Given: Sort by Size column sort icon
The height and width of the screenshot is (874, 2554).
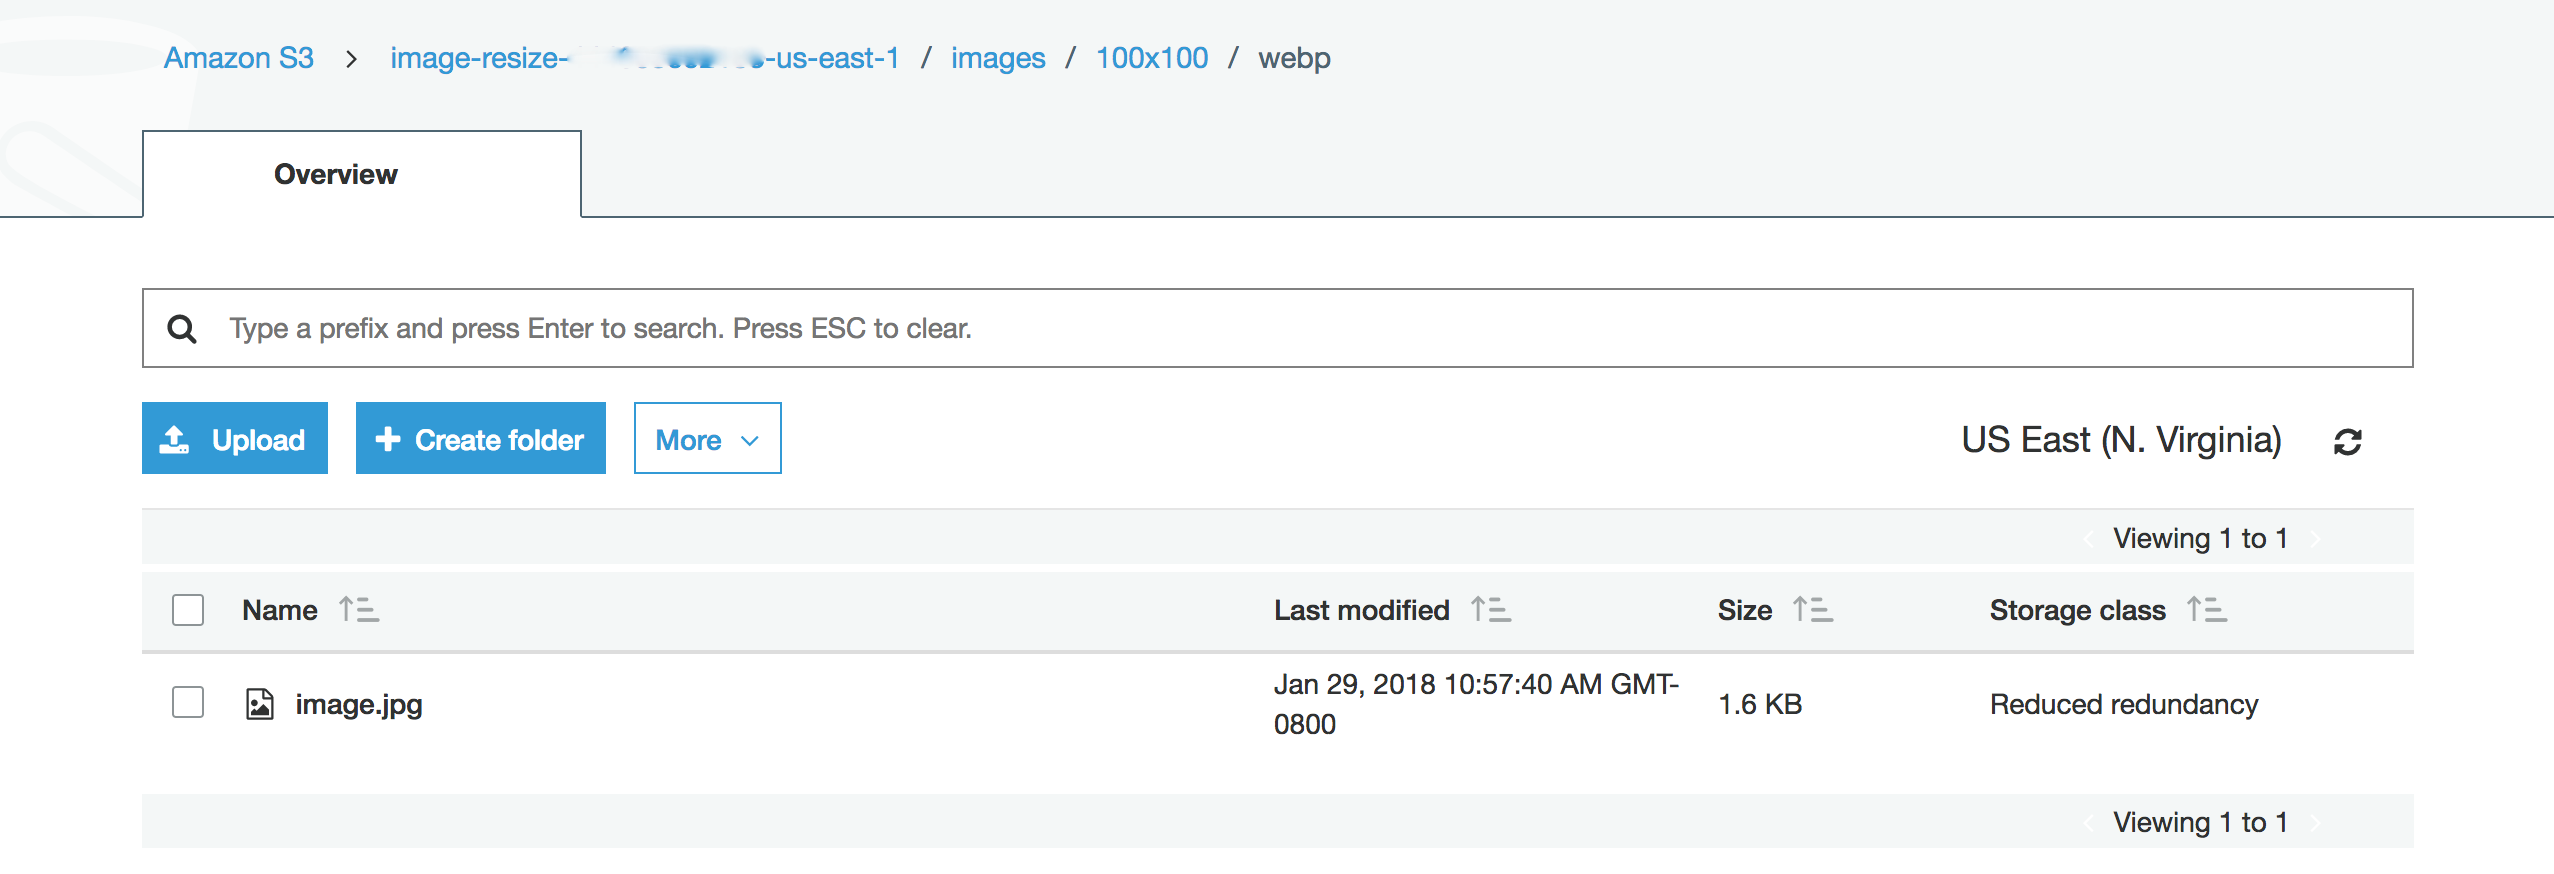Looking at the screenshot, I should tap(1812, 609).
